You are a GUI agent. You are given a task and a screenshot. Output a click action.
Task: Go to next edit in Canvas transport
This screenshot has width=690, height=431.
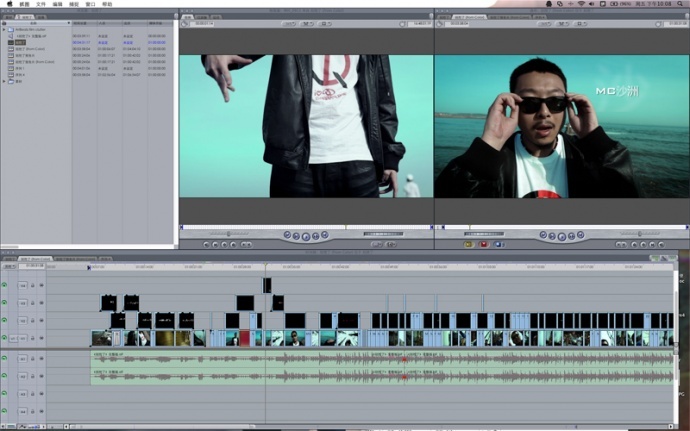(x=580, y=235)
